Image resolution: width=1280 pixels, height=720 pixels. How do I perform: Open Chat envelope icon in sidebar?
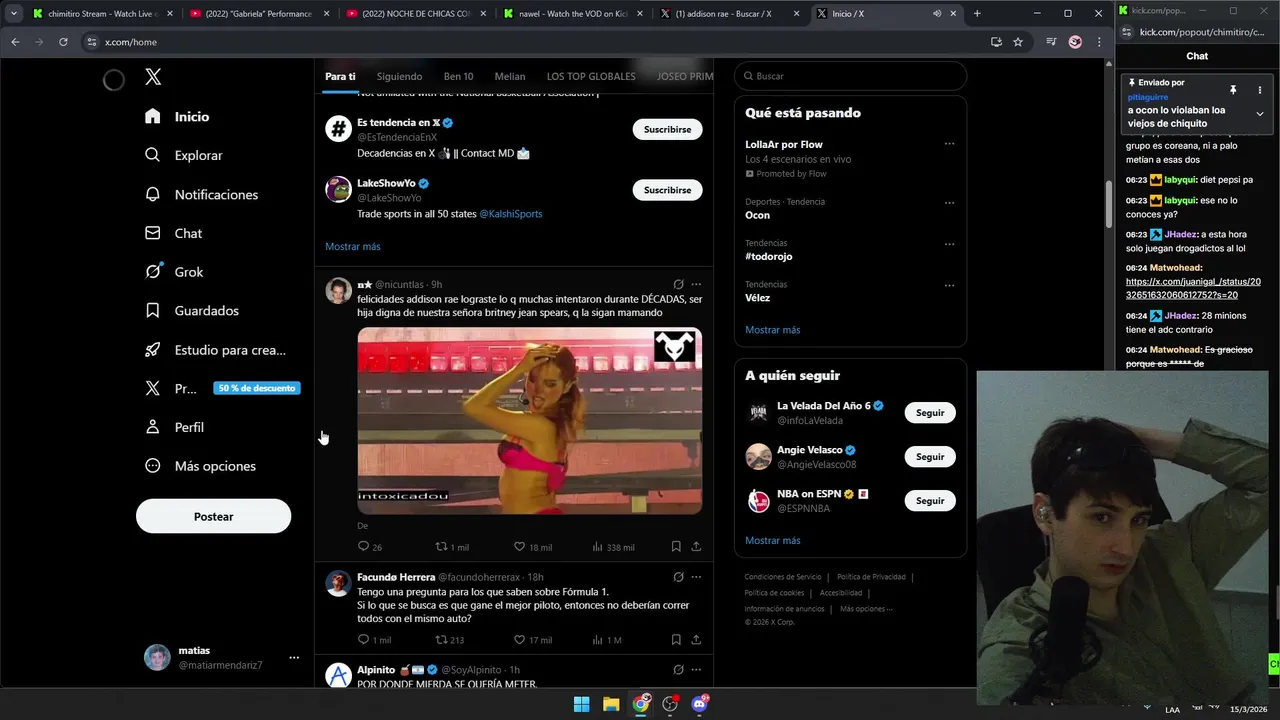click(152, 233)
